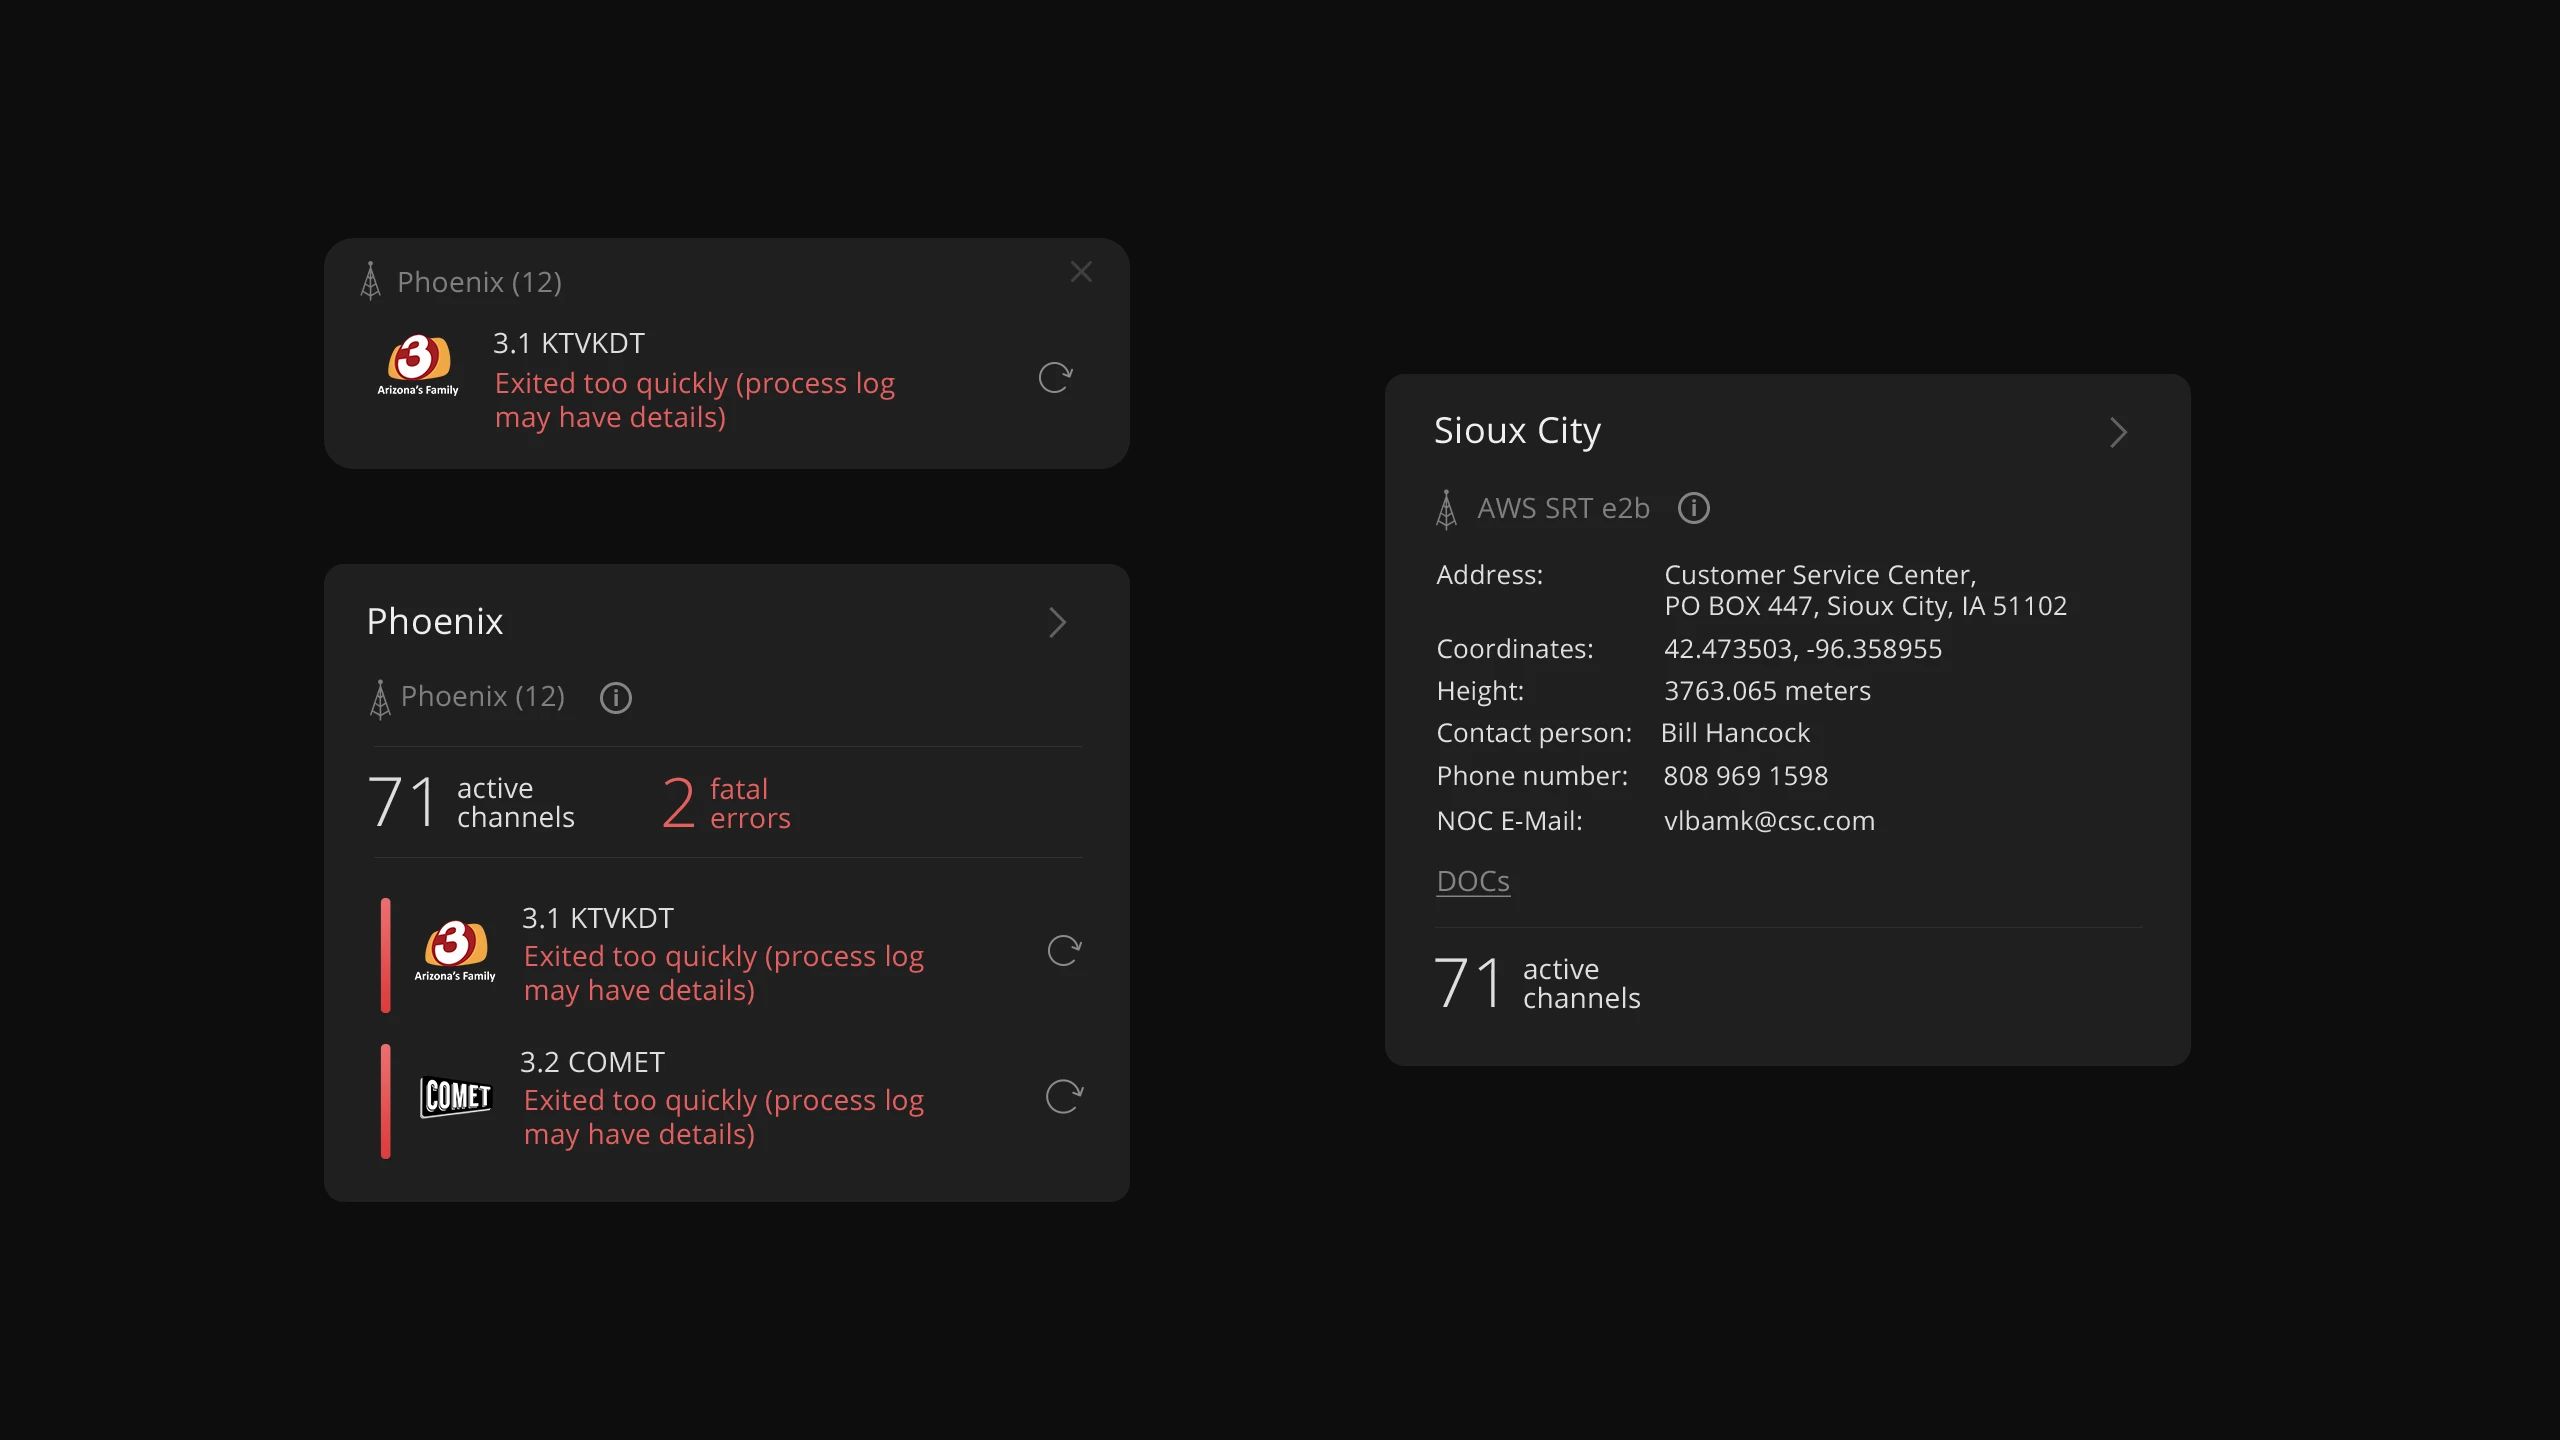Click antenna icon beside Phoenix (12) notification
The width and height of the screenshot is (2560, 1440).
click(370, 281)
